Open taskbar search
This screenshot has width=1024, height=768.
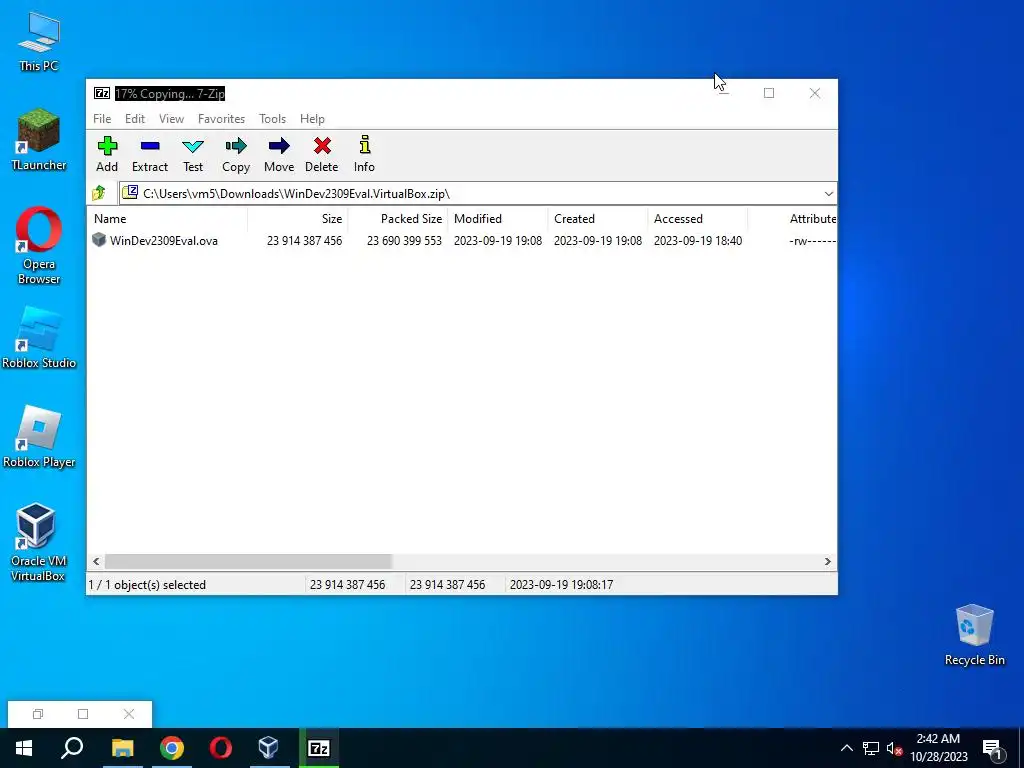(x=72, y=748)
